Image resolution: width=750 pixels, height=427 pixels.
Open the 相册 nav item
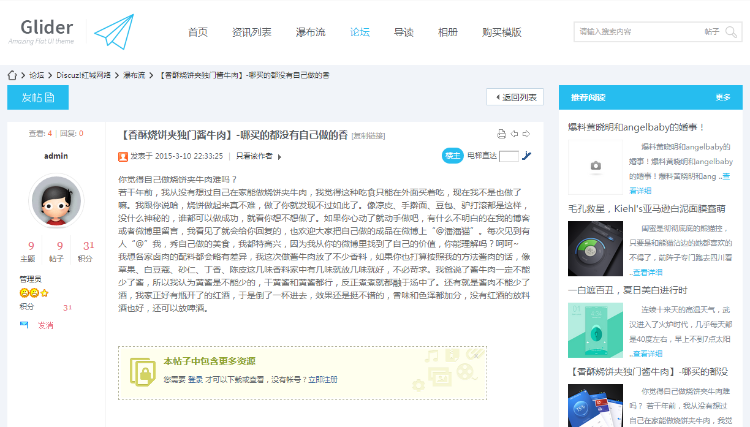coord(448,32)
